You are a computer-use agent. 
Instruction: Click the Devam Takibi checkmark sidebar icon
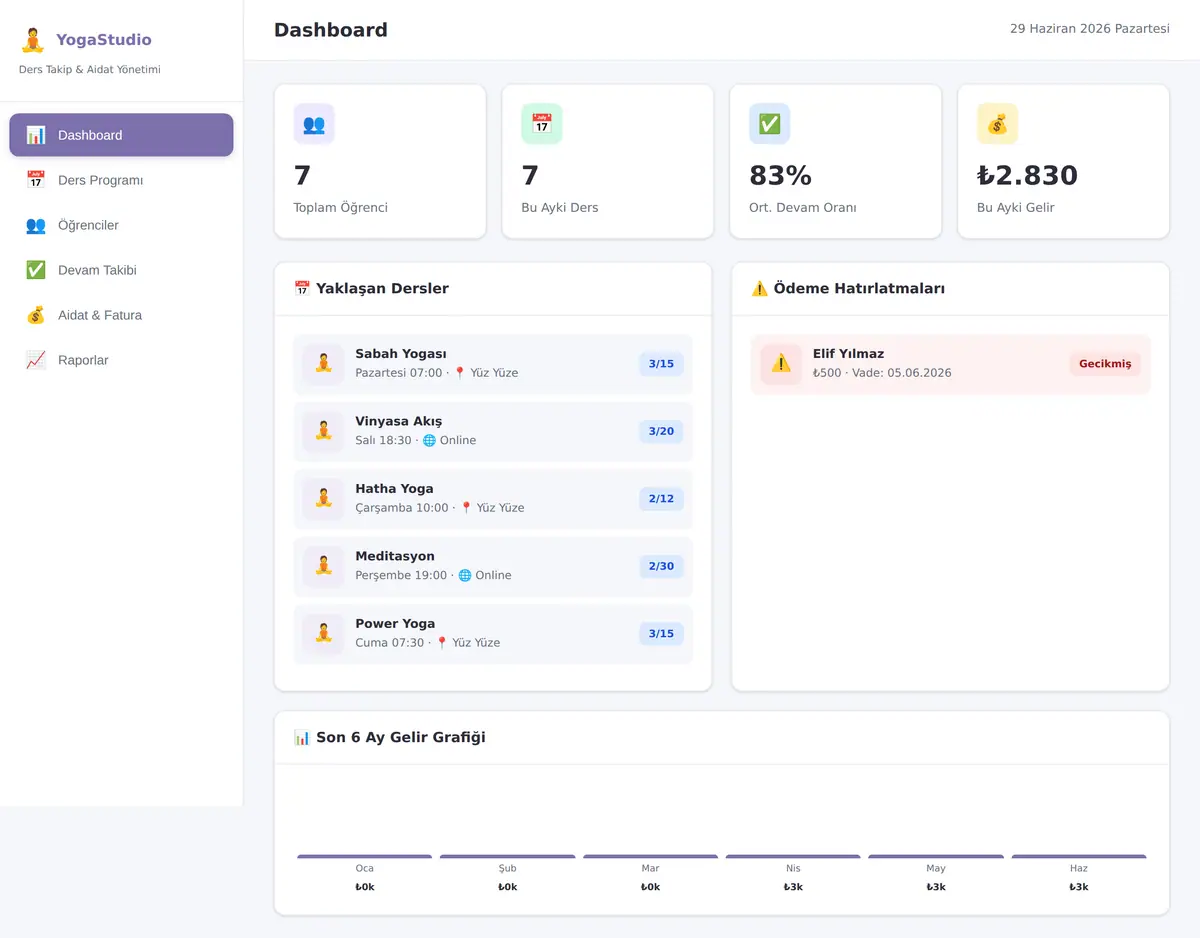(36, 270)
